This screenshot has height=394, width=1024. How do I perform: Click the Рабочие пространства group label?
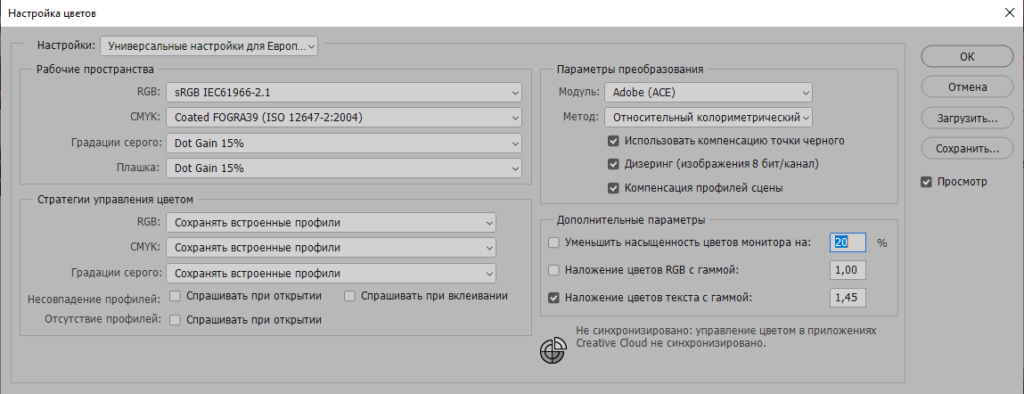click(95, 69)
